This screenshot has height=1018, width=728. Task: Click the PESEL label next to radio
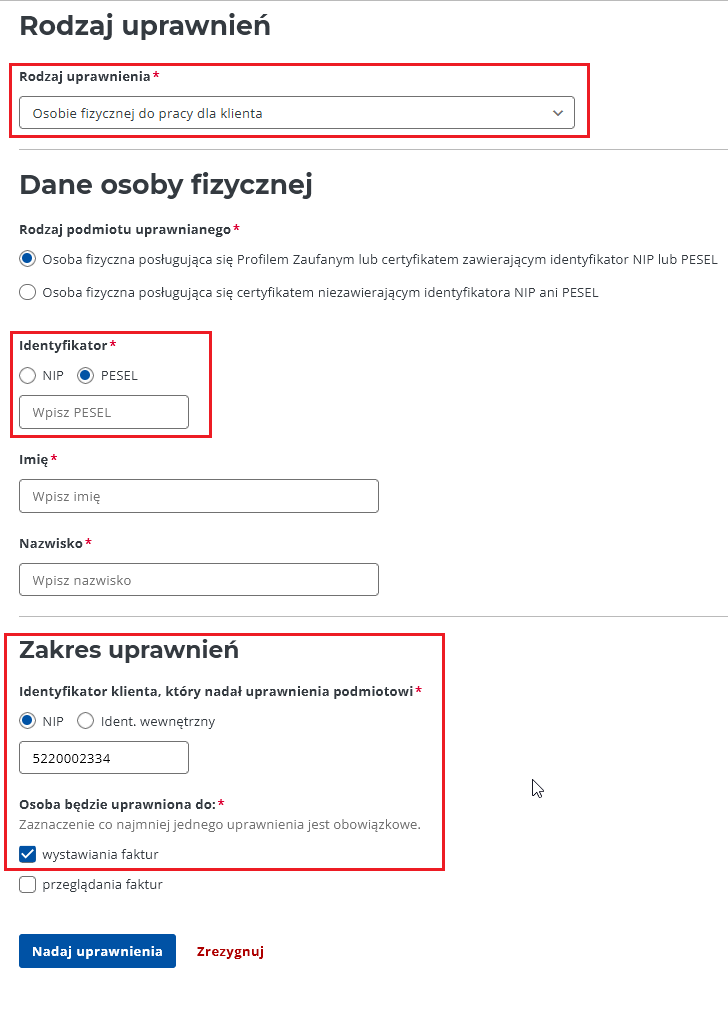pos(119,376)
